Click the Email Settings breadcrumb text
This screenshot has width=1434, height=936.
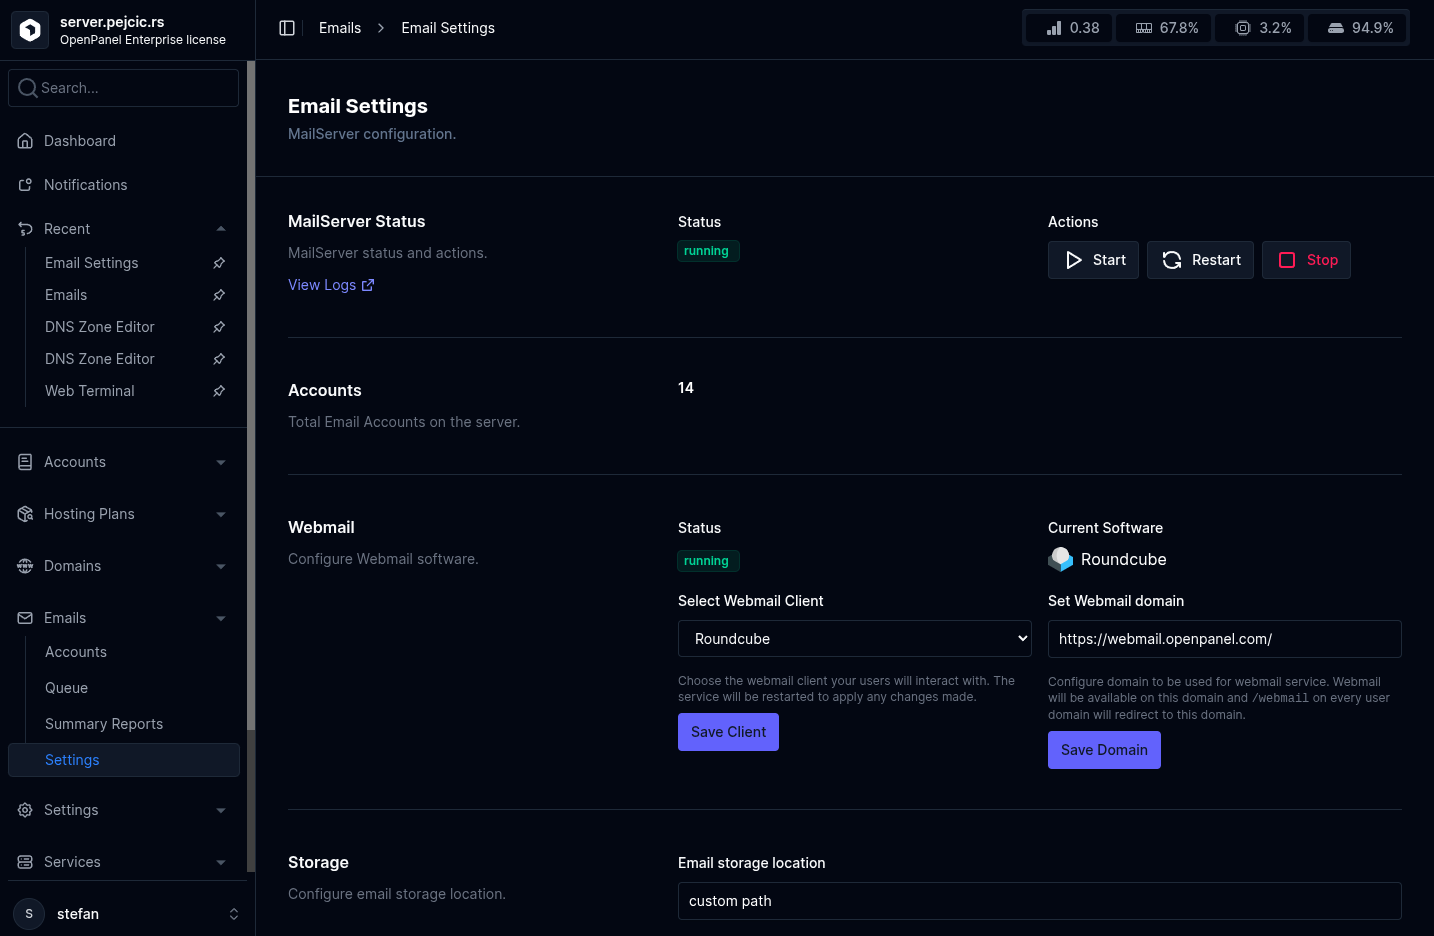click(448, 28)
